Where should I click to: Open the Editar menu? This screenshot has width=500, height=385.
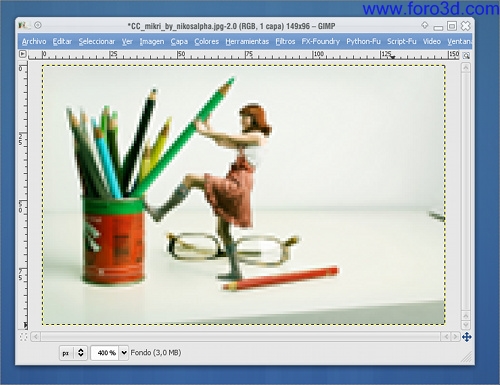point(62,41)
